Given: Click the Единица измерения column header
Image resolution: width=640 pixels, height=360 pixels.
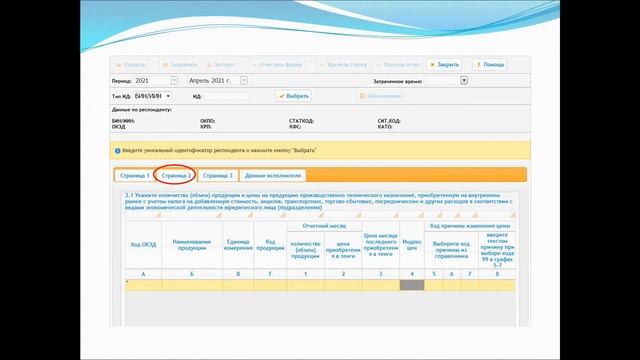Looking at the screenshot, I should [238, 245].
